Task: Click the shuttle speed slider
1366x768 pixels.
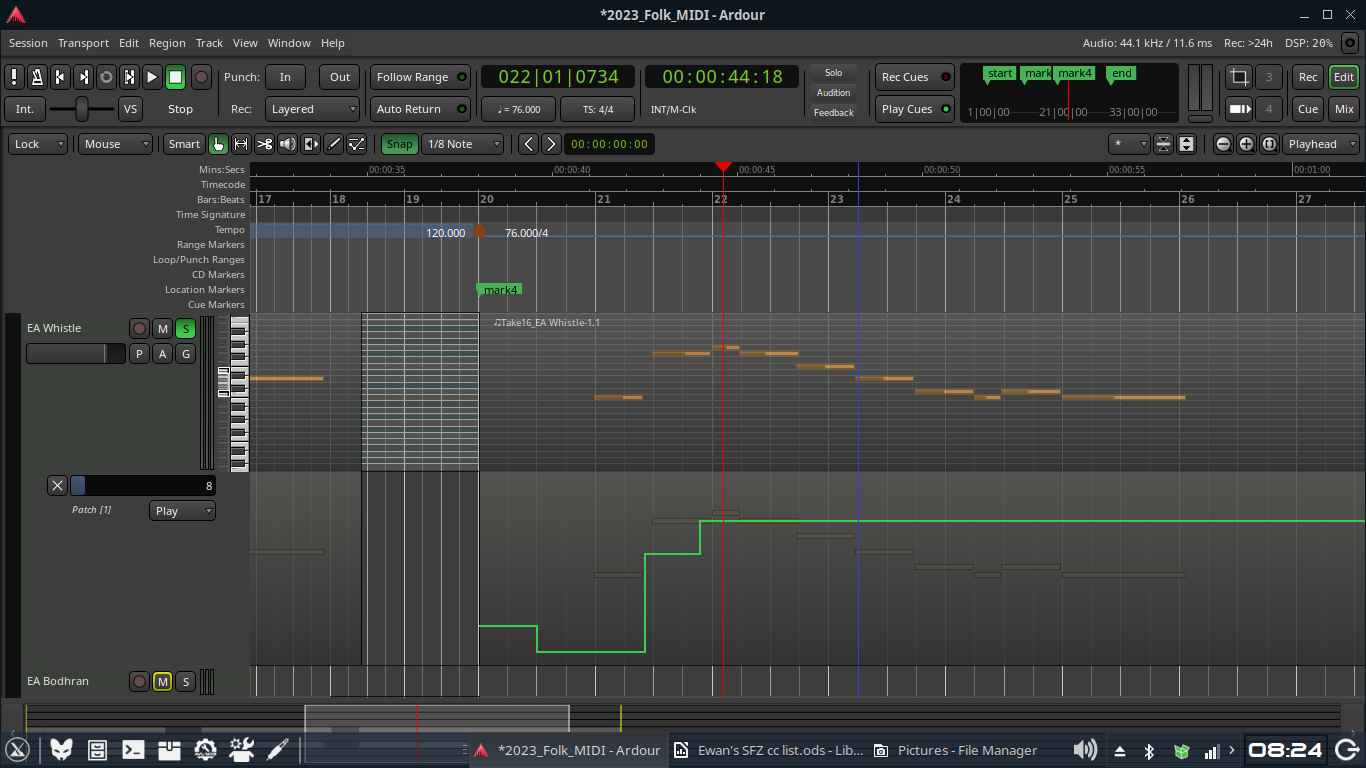Action: pos(82,109)
